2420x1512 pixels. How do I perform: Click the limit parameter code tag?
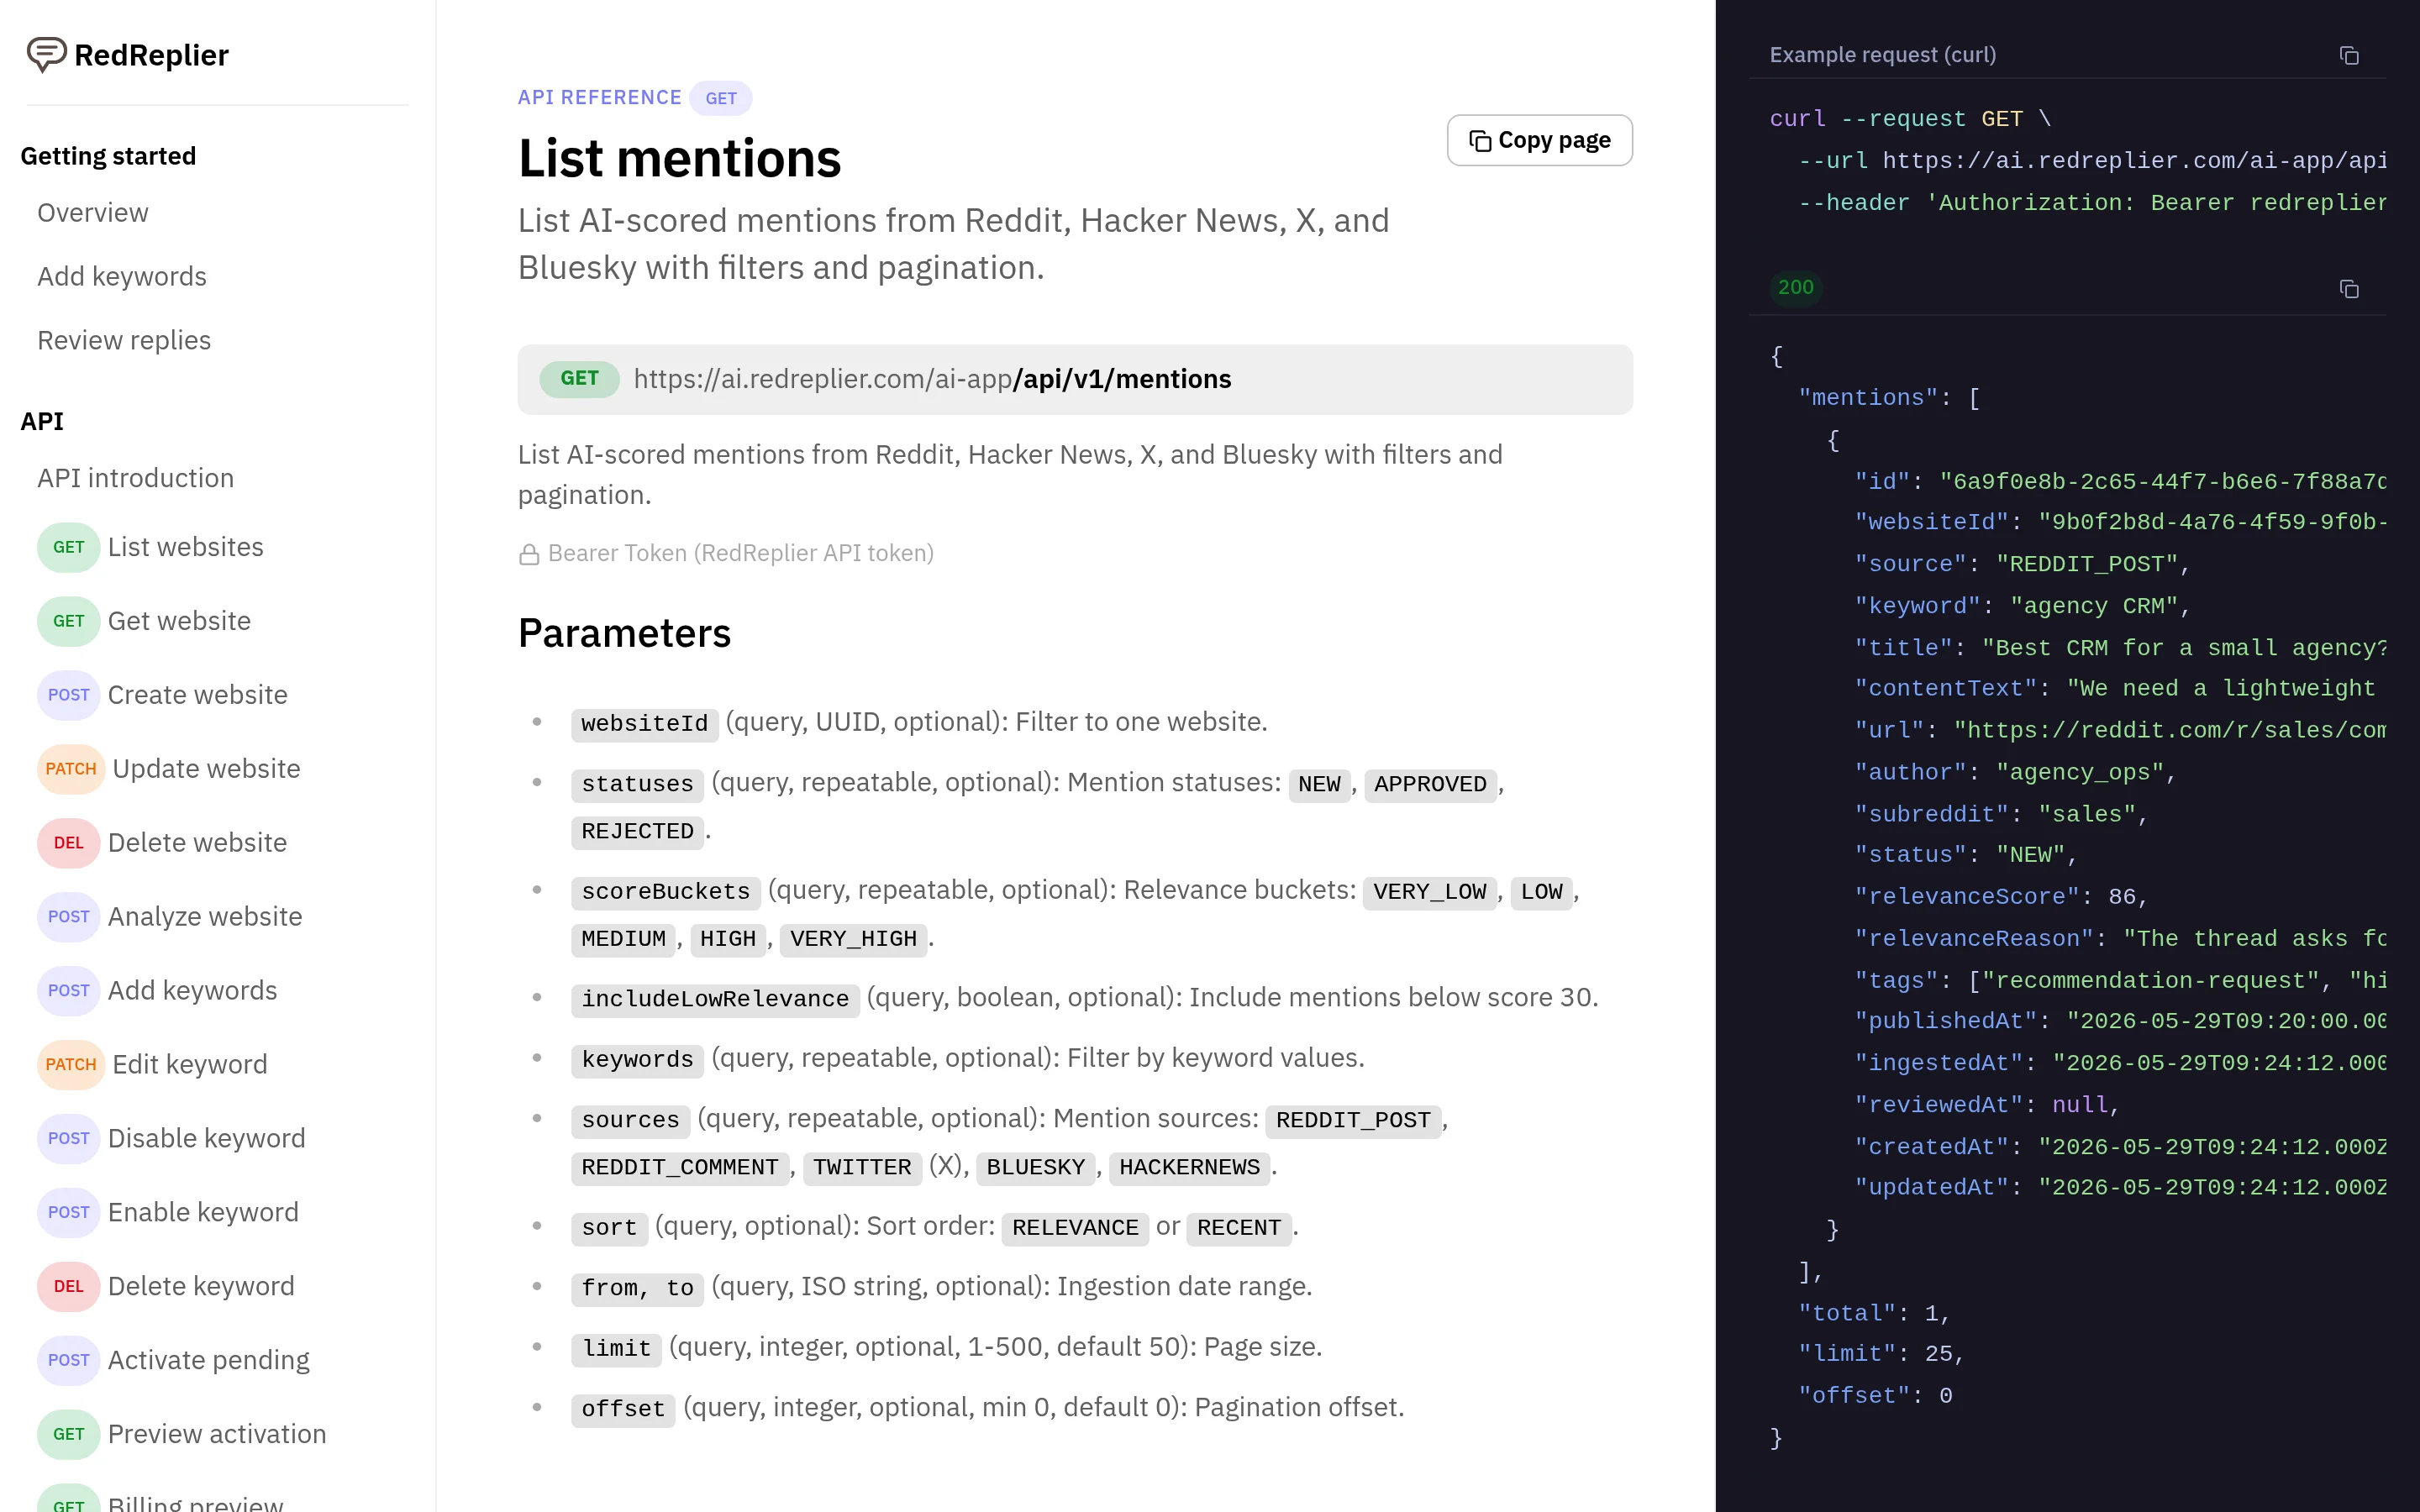point(616,1348)
